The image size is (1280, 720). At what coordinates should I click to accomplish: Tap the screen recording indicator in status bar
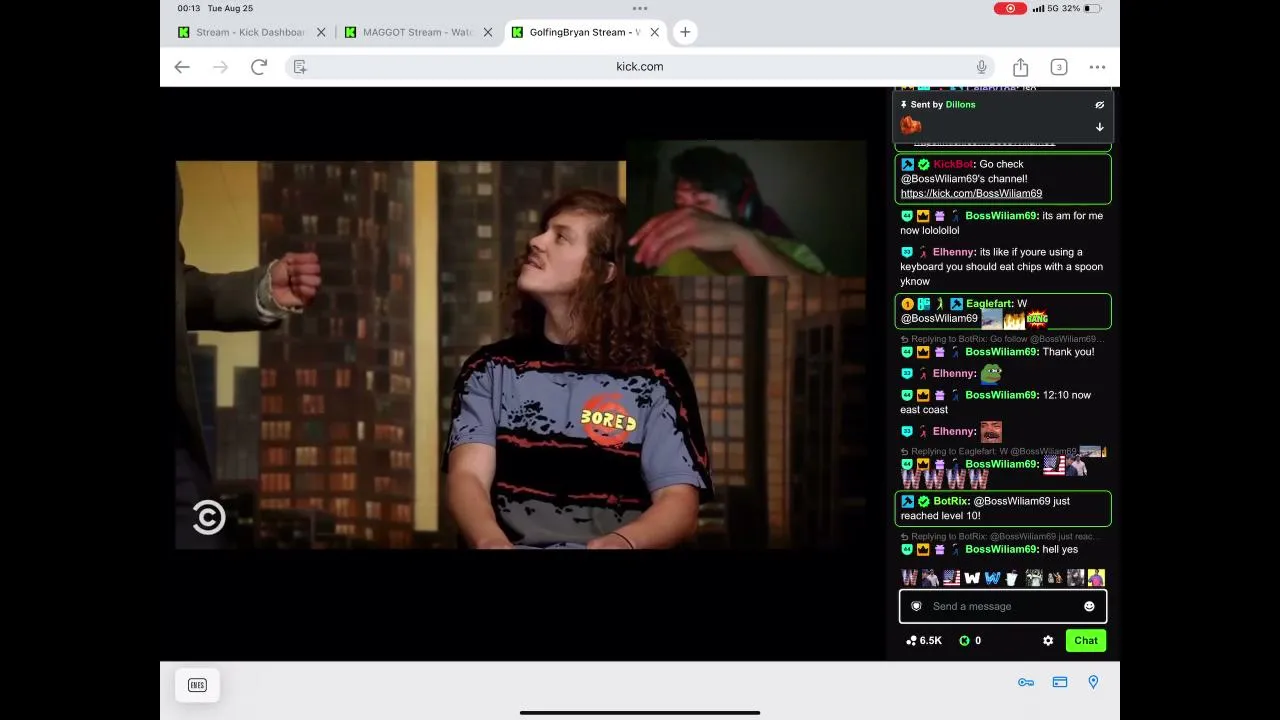pos(1010,9)
